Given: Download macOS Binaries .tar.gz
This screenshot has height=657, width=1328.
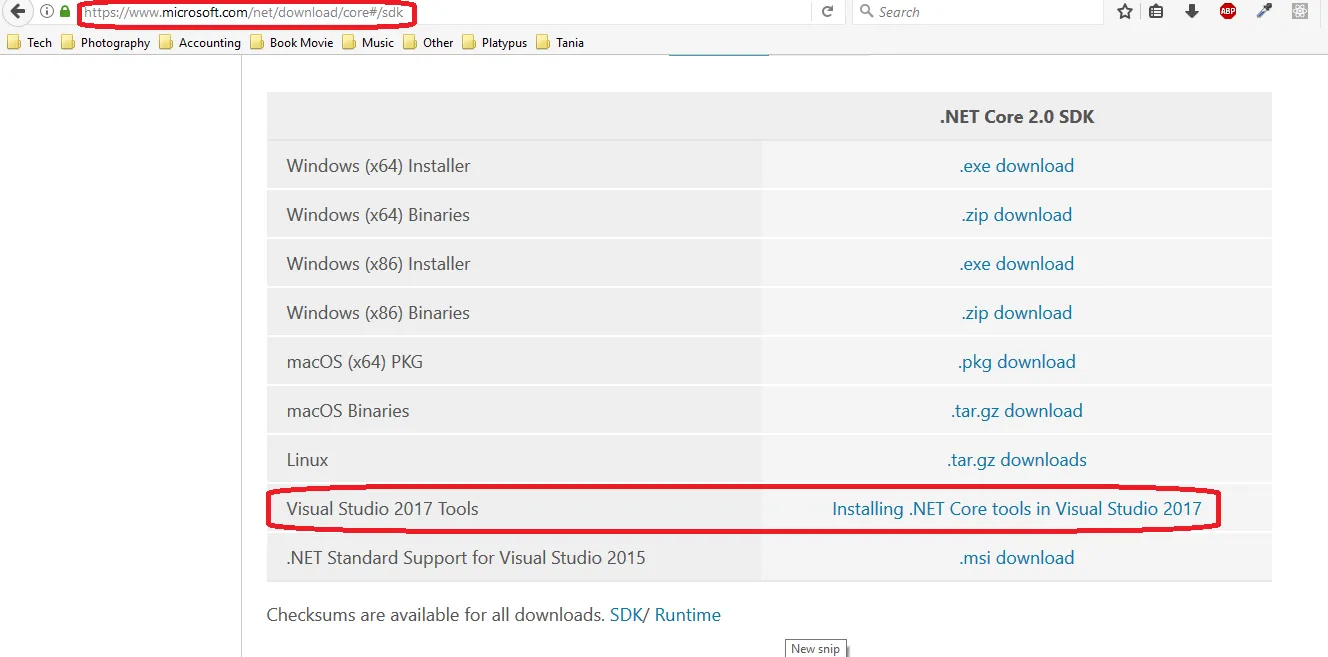Looking at the screenshot, I should 1016,411.
